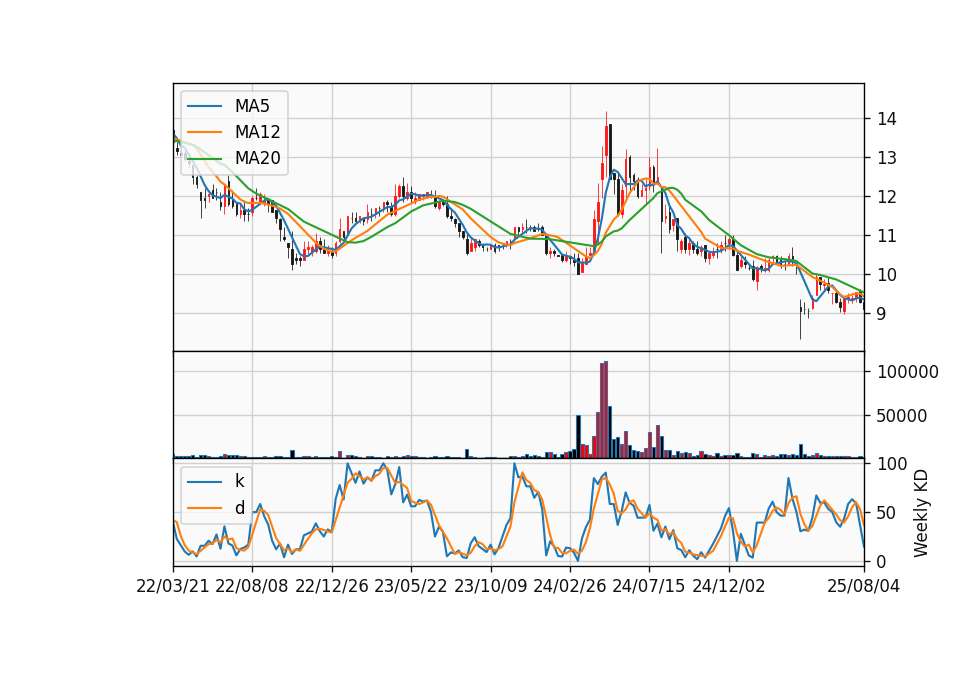The width and height of the screenshot is (960, 690).
Task: Click the volume axis value 50000
Action: (902, 416)
